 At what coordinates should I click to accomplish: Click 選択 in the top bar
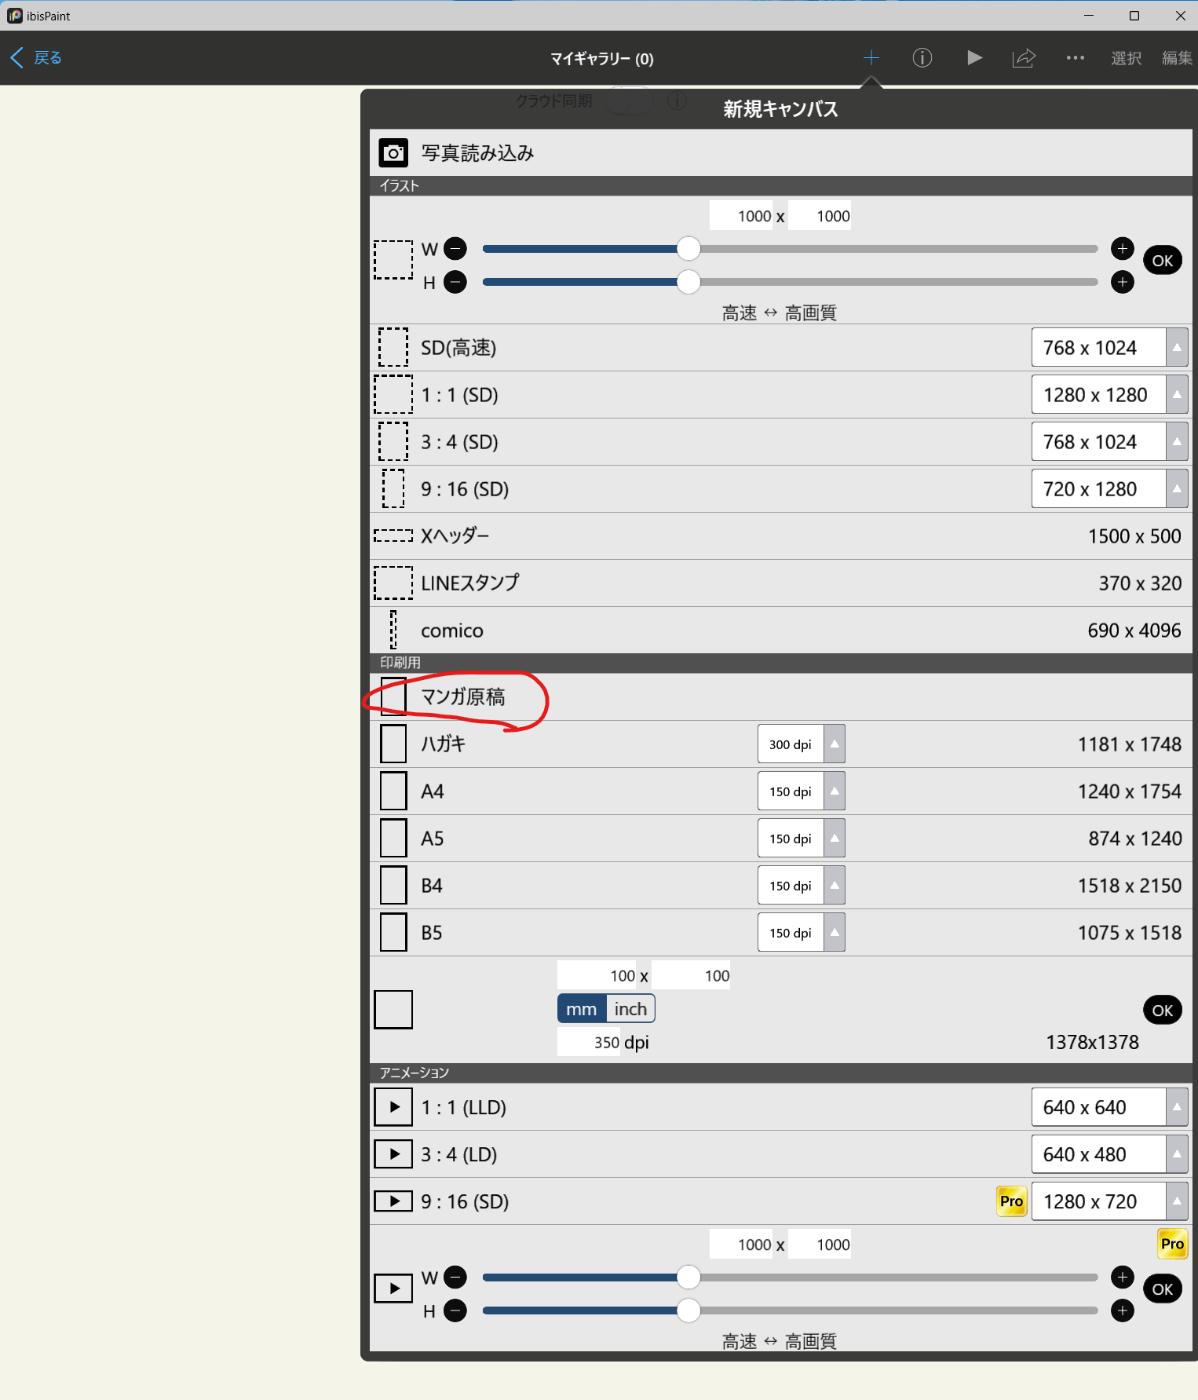[1126, 58]
